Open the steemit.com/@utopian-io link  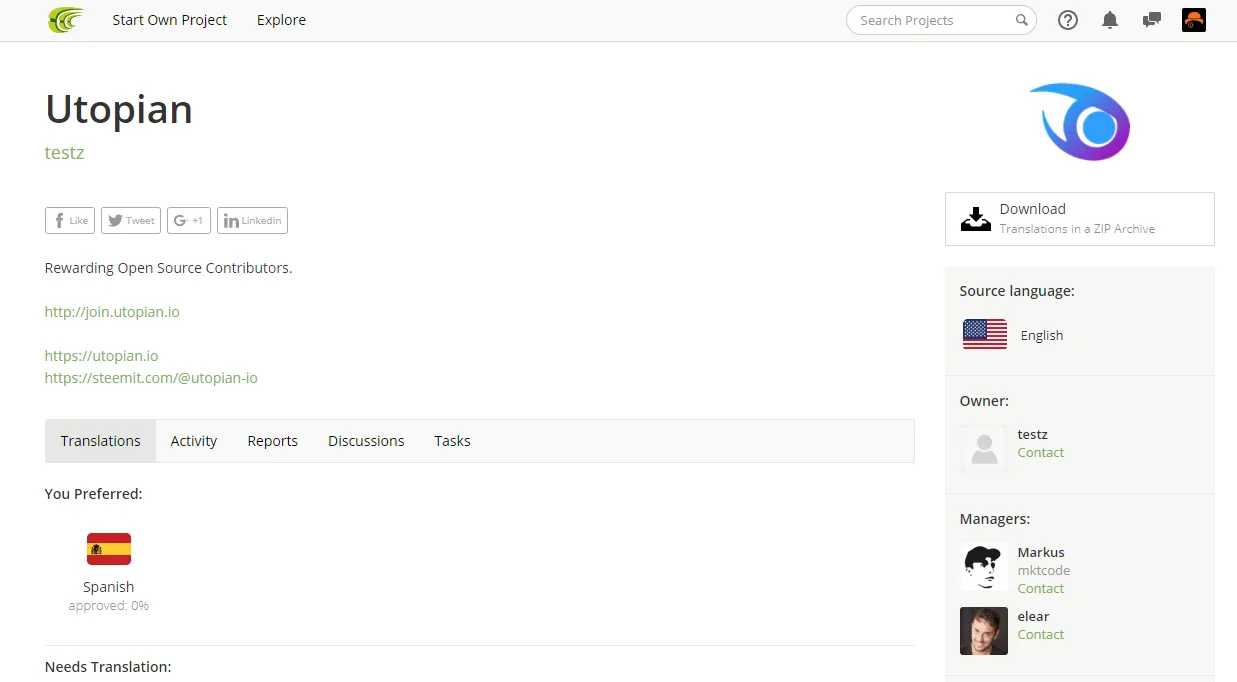pyautogui.click(x=151, y=378)
